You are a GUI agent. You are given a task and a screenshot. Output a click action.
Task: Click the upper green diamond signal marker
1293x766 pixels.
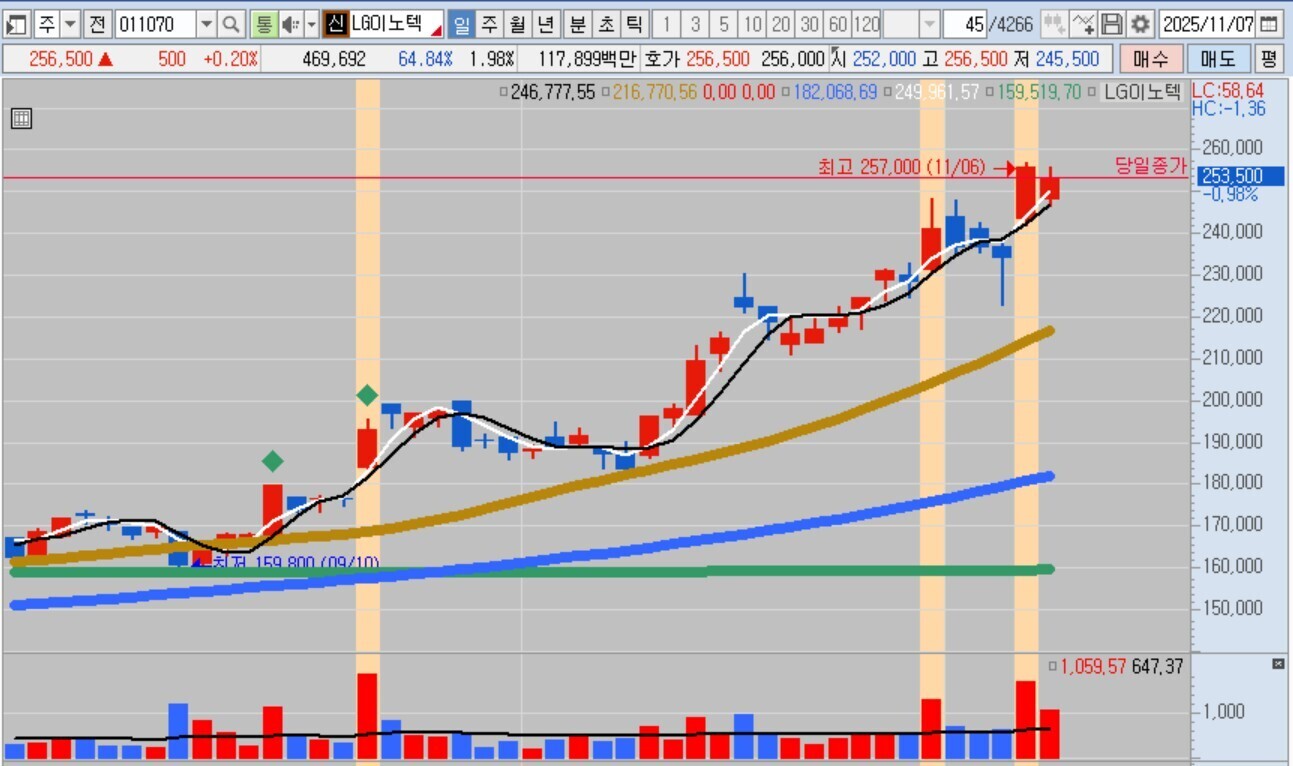(368, 395)
